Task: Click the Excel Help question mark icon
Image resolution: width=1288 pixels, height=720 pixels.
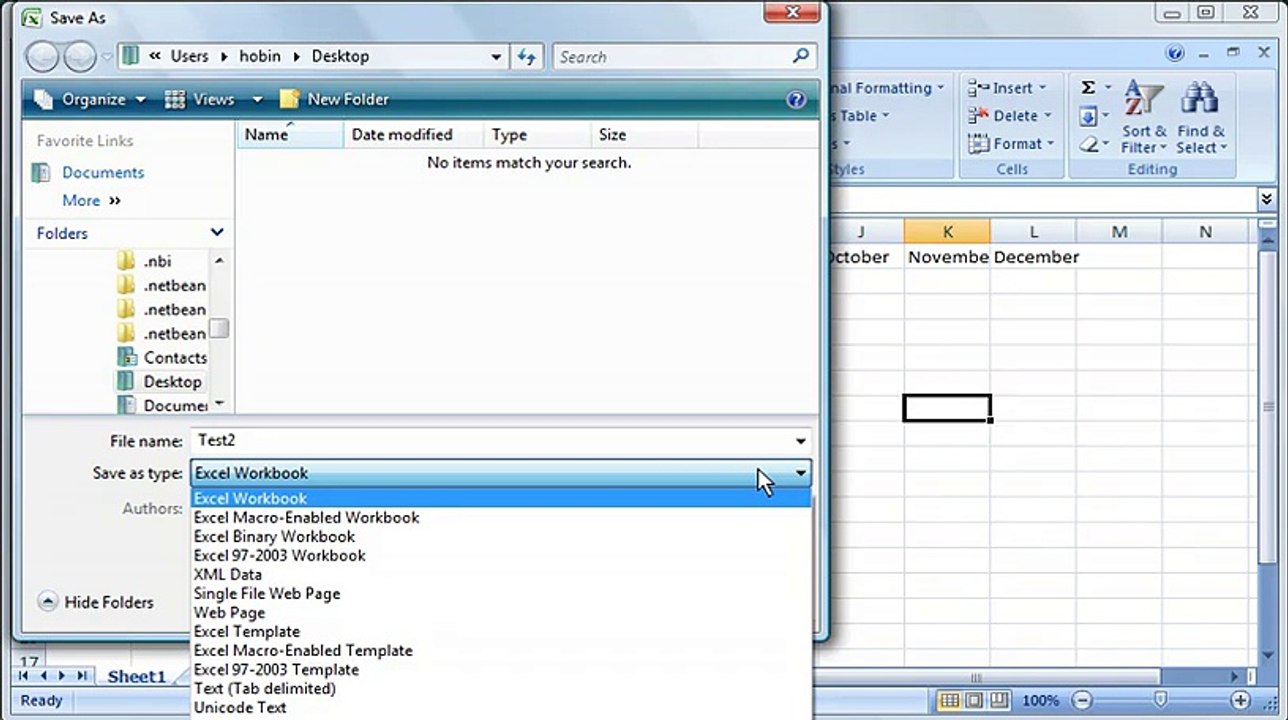Action: point(1176,54)
